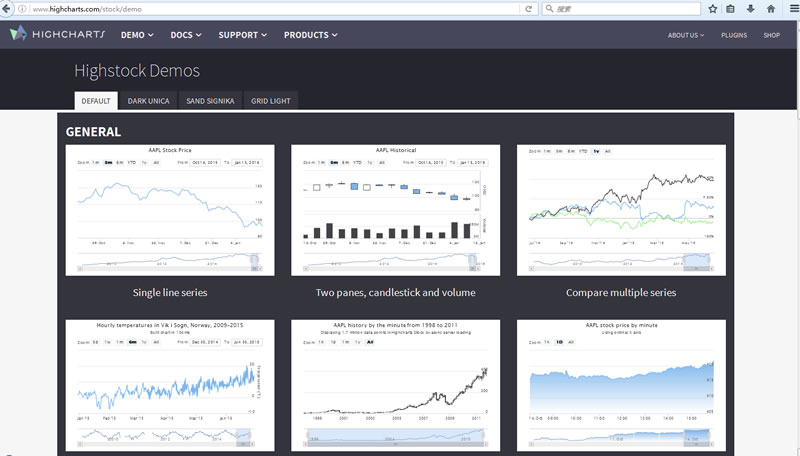
Task: Switch to the DARK UNICA theme tab
Action: (x=149, y=101)
